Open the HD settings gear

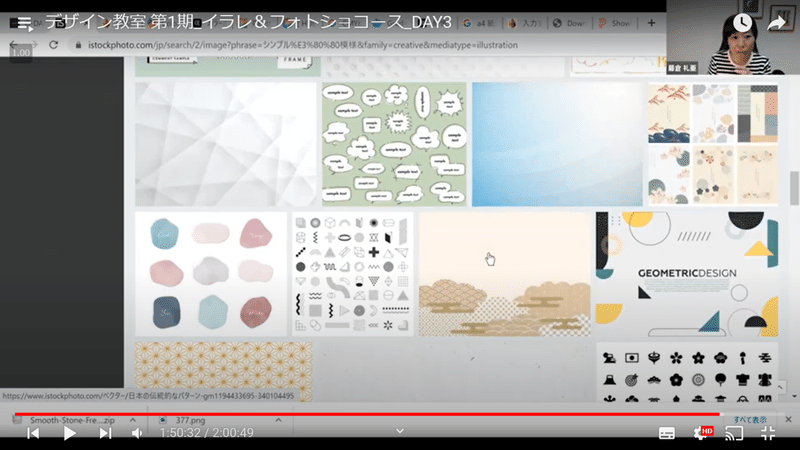pyautogui.click(x=703, y=433)
